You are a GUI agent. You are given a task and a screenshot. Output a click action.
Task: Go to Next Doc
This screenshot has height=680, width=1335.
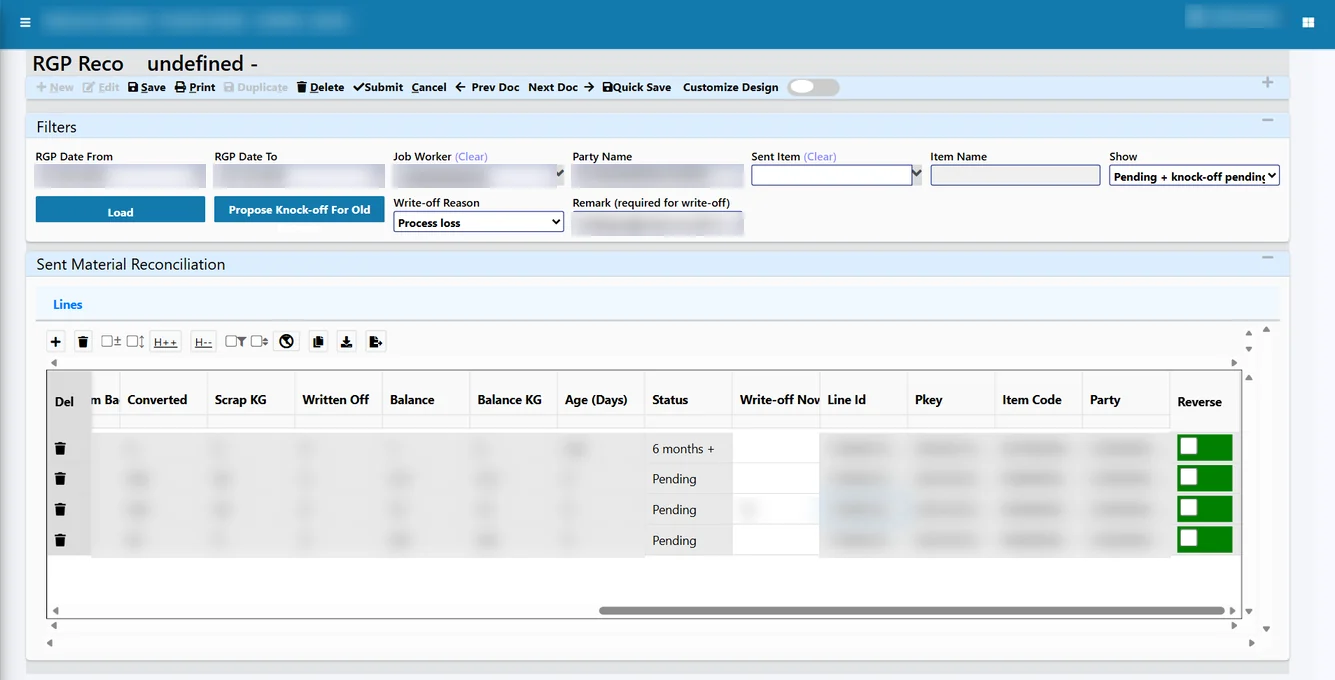click(561, 87)
